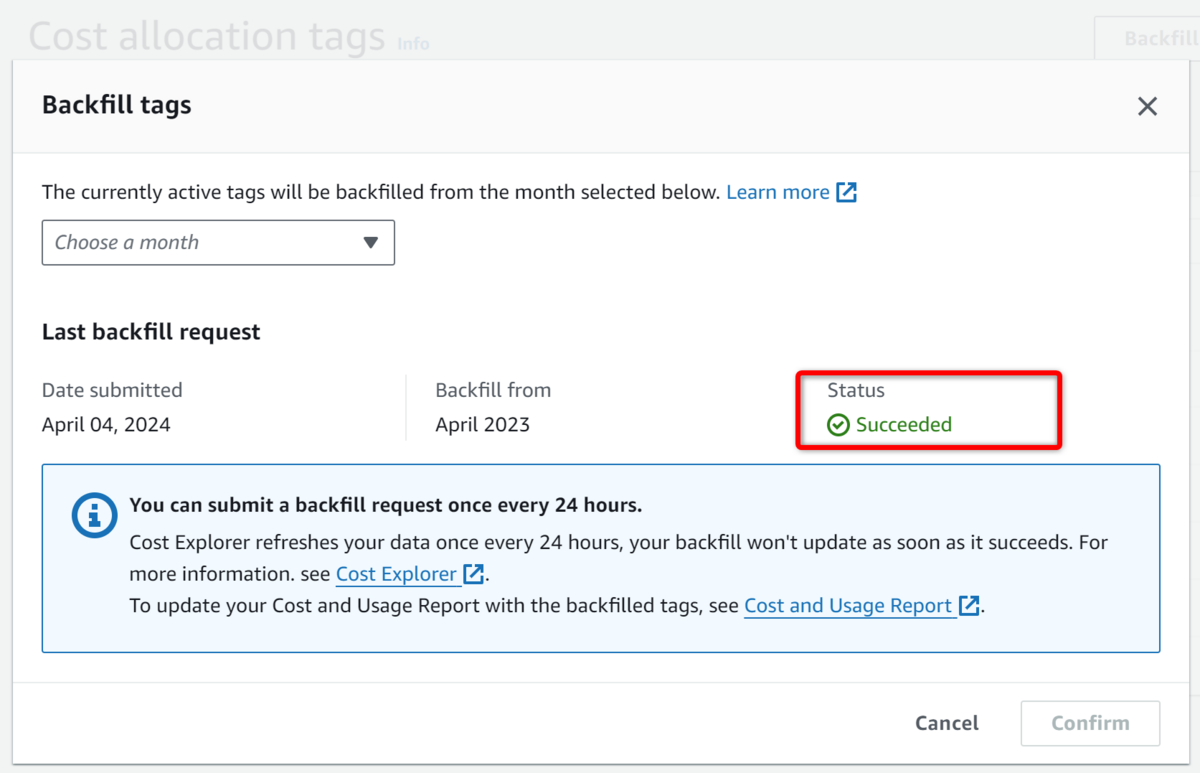Click the Info link beside Cost allocation tags

[x=413, y=44]
